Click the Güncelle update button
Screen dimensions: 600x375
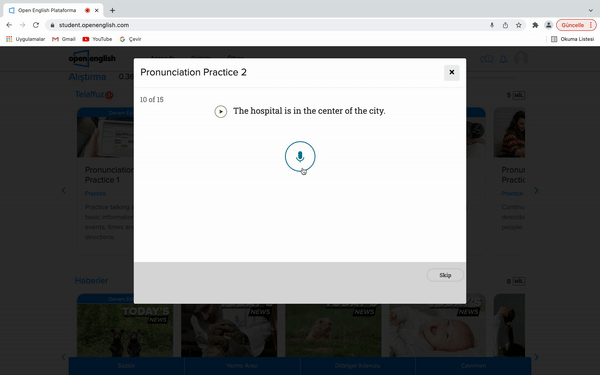point(576,25)
